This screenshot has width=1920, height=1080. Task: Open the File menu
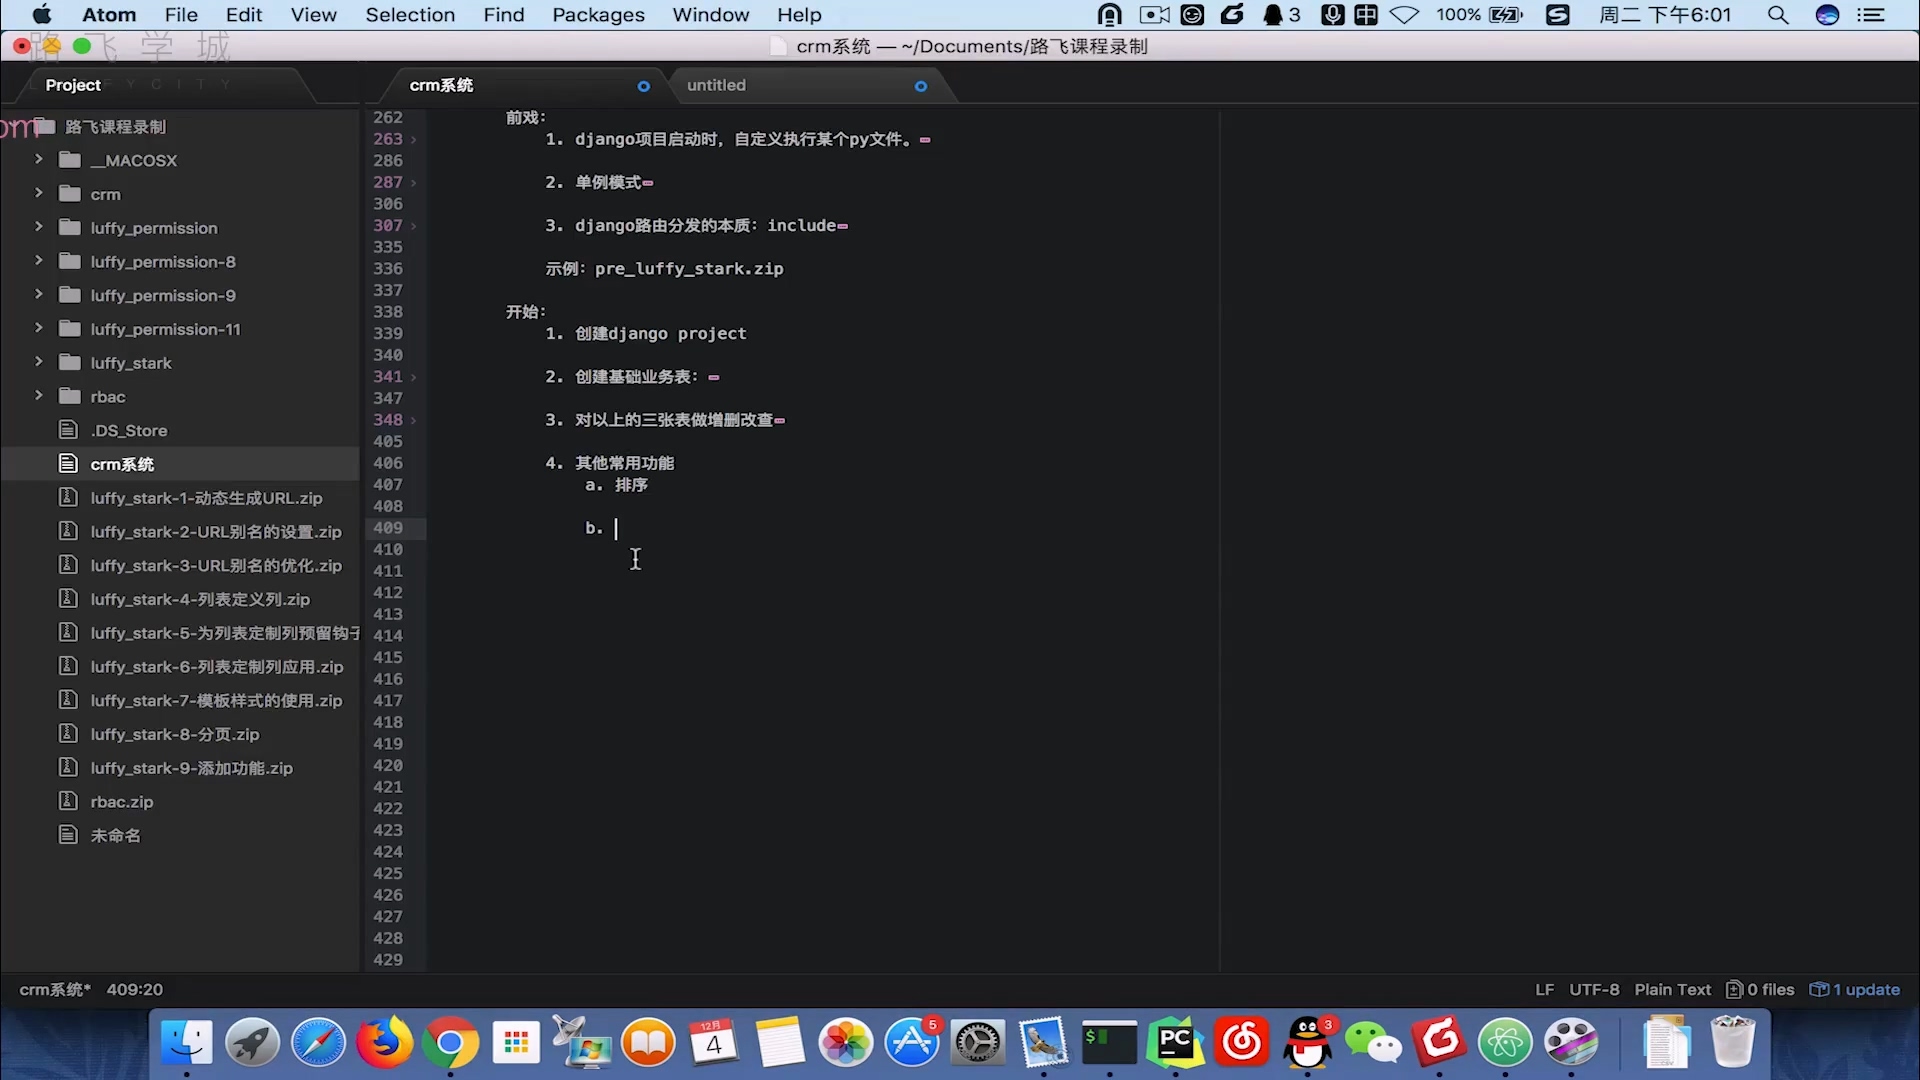click(x=181, y=15)
